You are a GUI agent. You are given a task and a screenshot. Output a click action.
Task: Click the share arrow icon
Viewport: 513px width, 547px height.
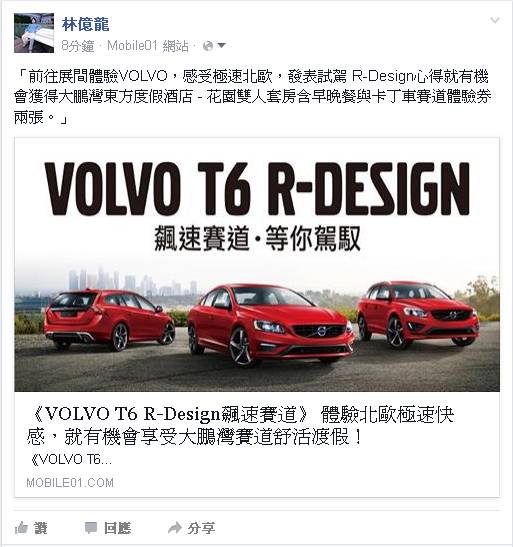point(175,528)
